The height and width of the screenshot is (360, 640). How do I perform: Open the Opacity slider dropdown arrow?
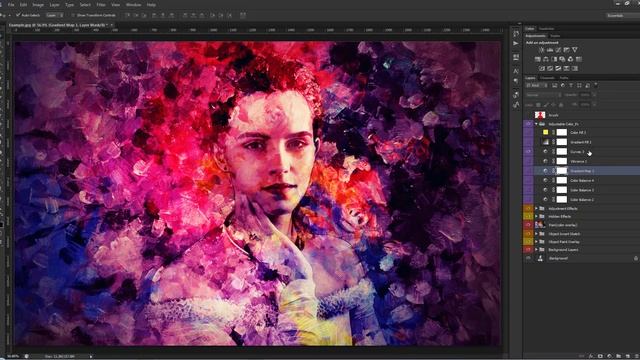(594, 95)
